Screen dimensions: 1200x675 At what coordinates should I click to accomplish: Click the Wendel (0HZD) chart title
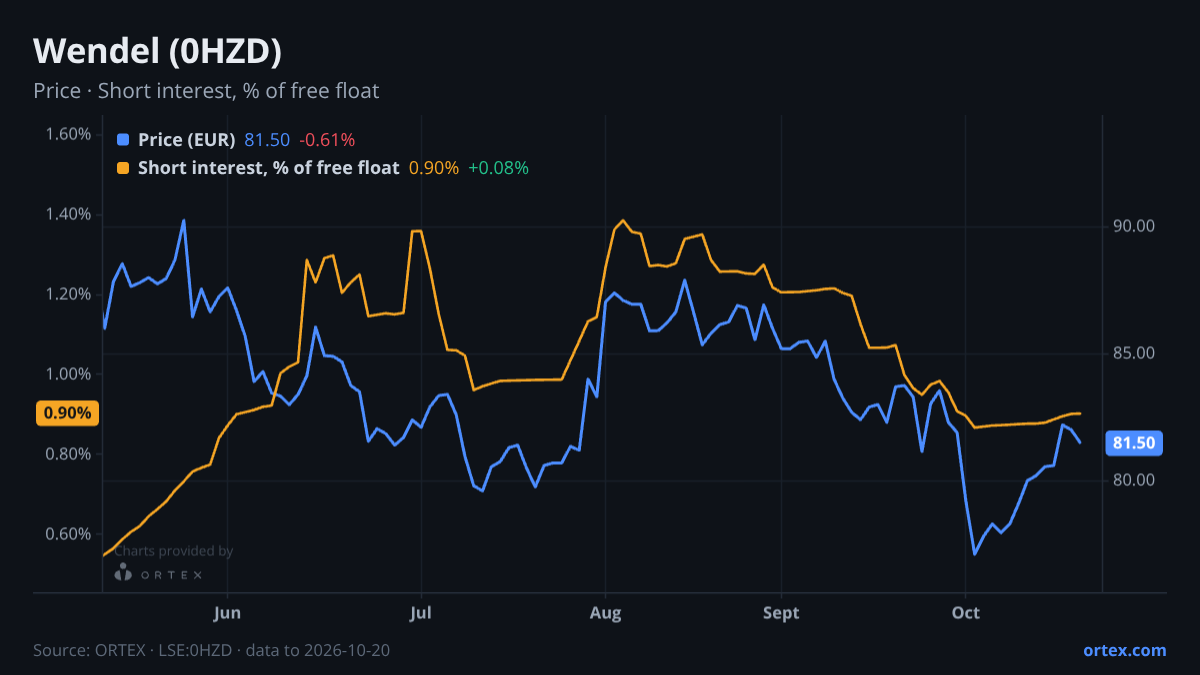click(x=157, y=50)
